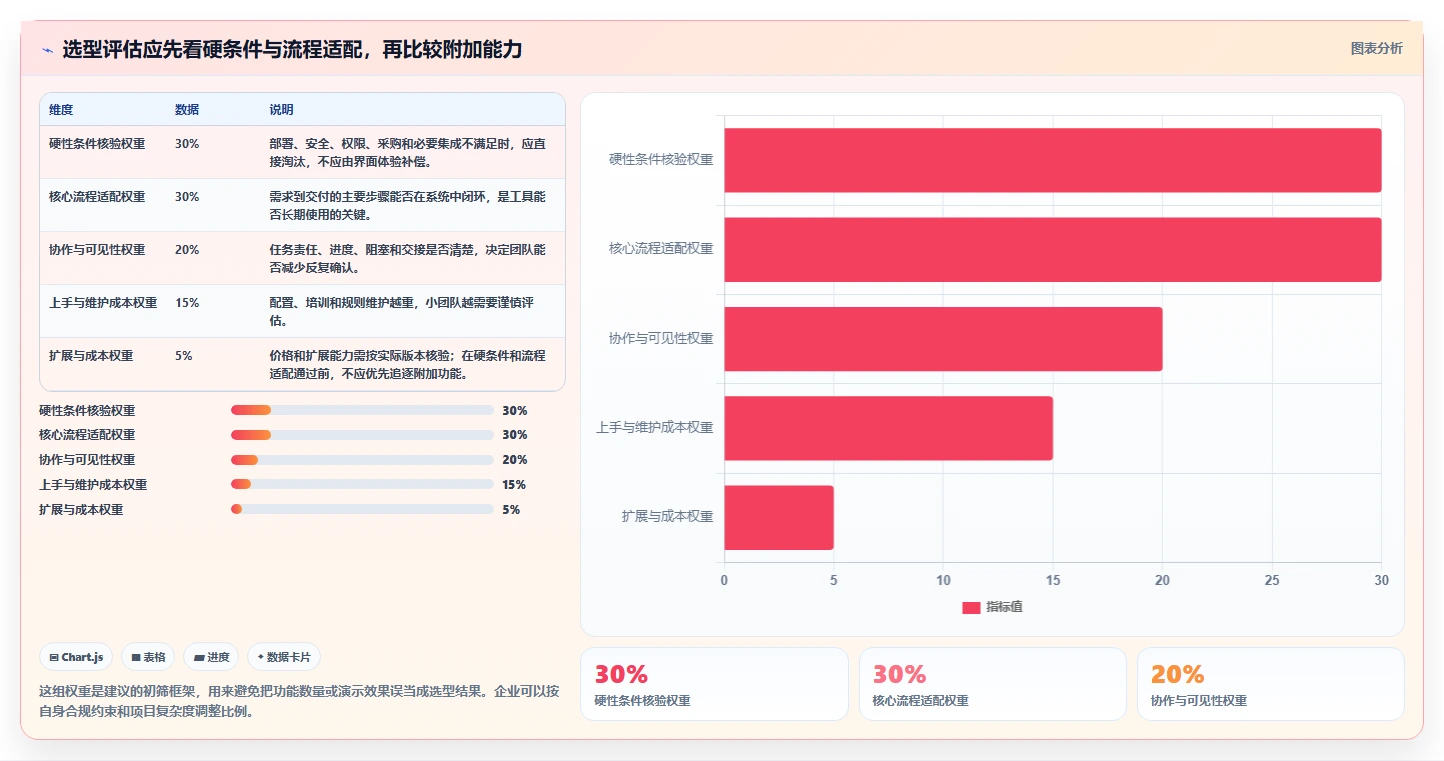1444x761 pixels.
Task: Open the 20% 协作与可见性权重 data card
Action: coord(1270,684)
